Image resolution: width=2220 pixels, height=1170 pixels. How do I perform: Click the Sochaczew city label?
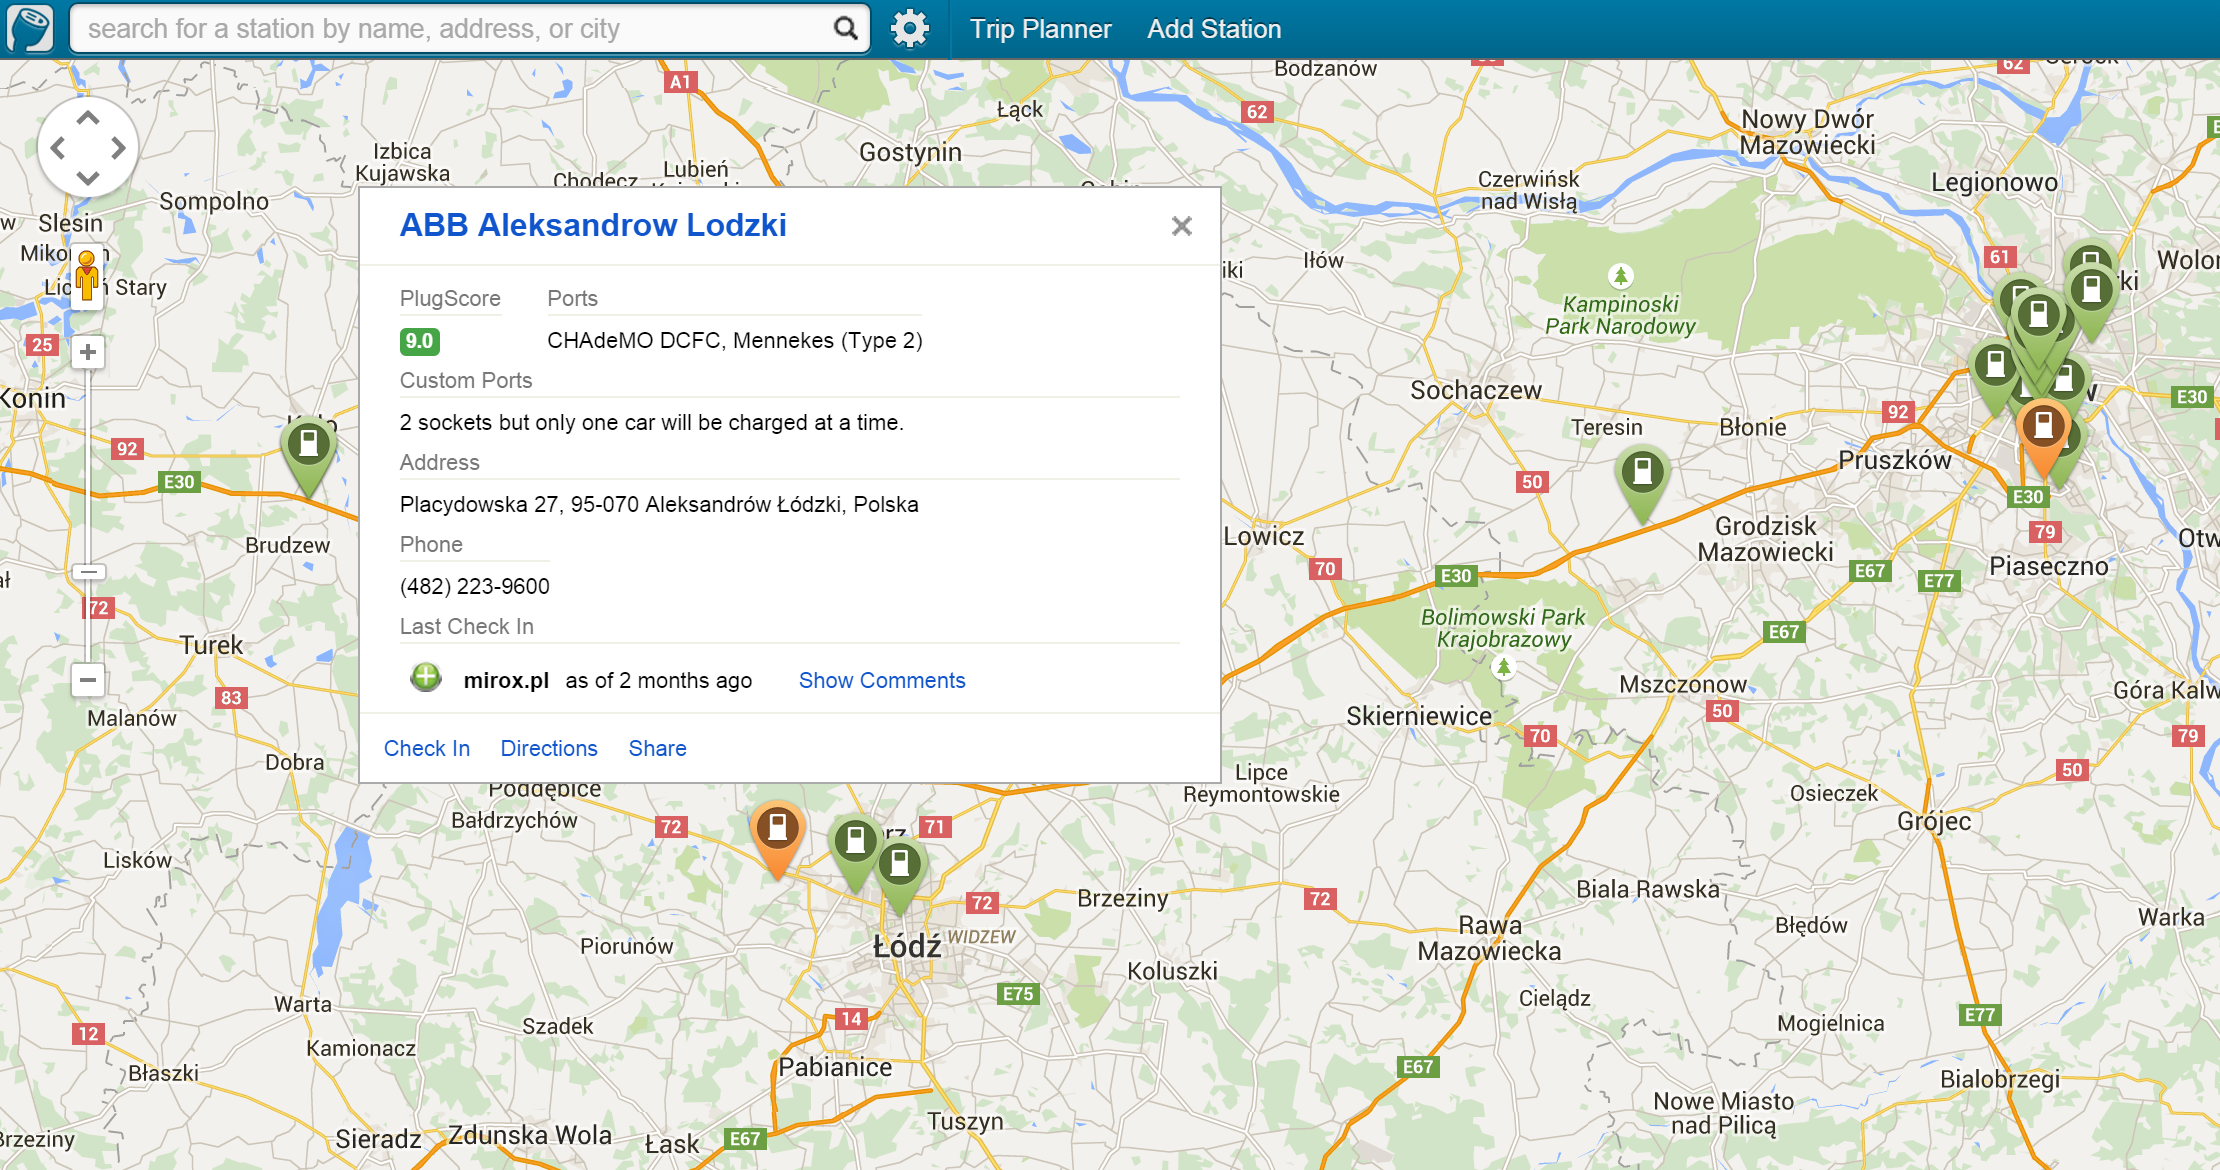(x=1476, y=390)
